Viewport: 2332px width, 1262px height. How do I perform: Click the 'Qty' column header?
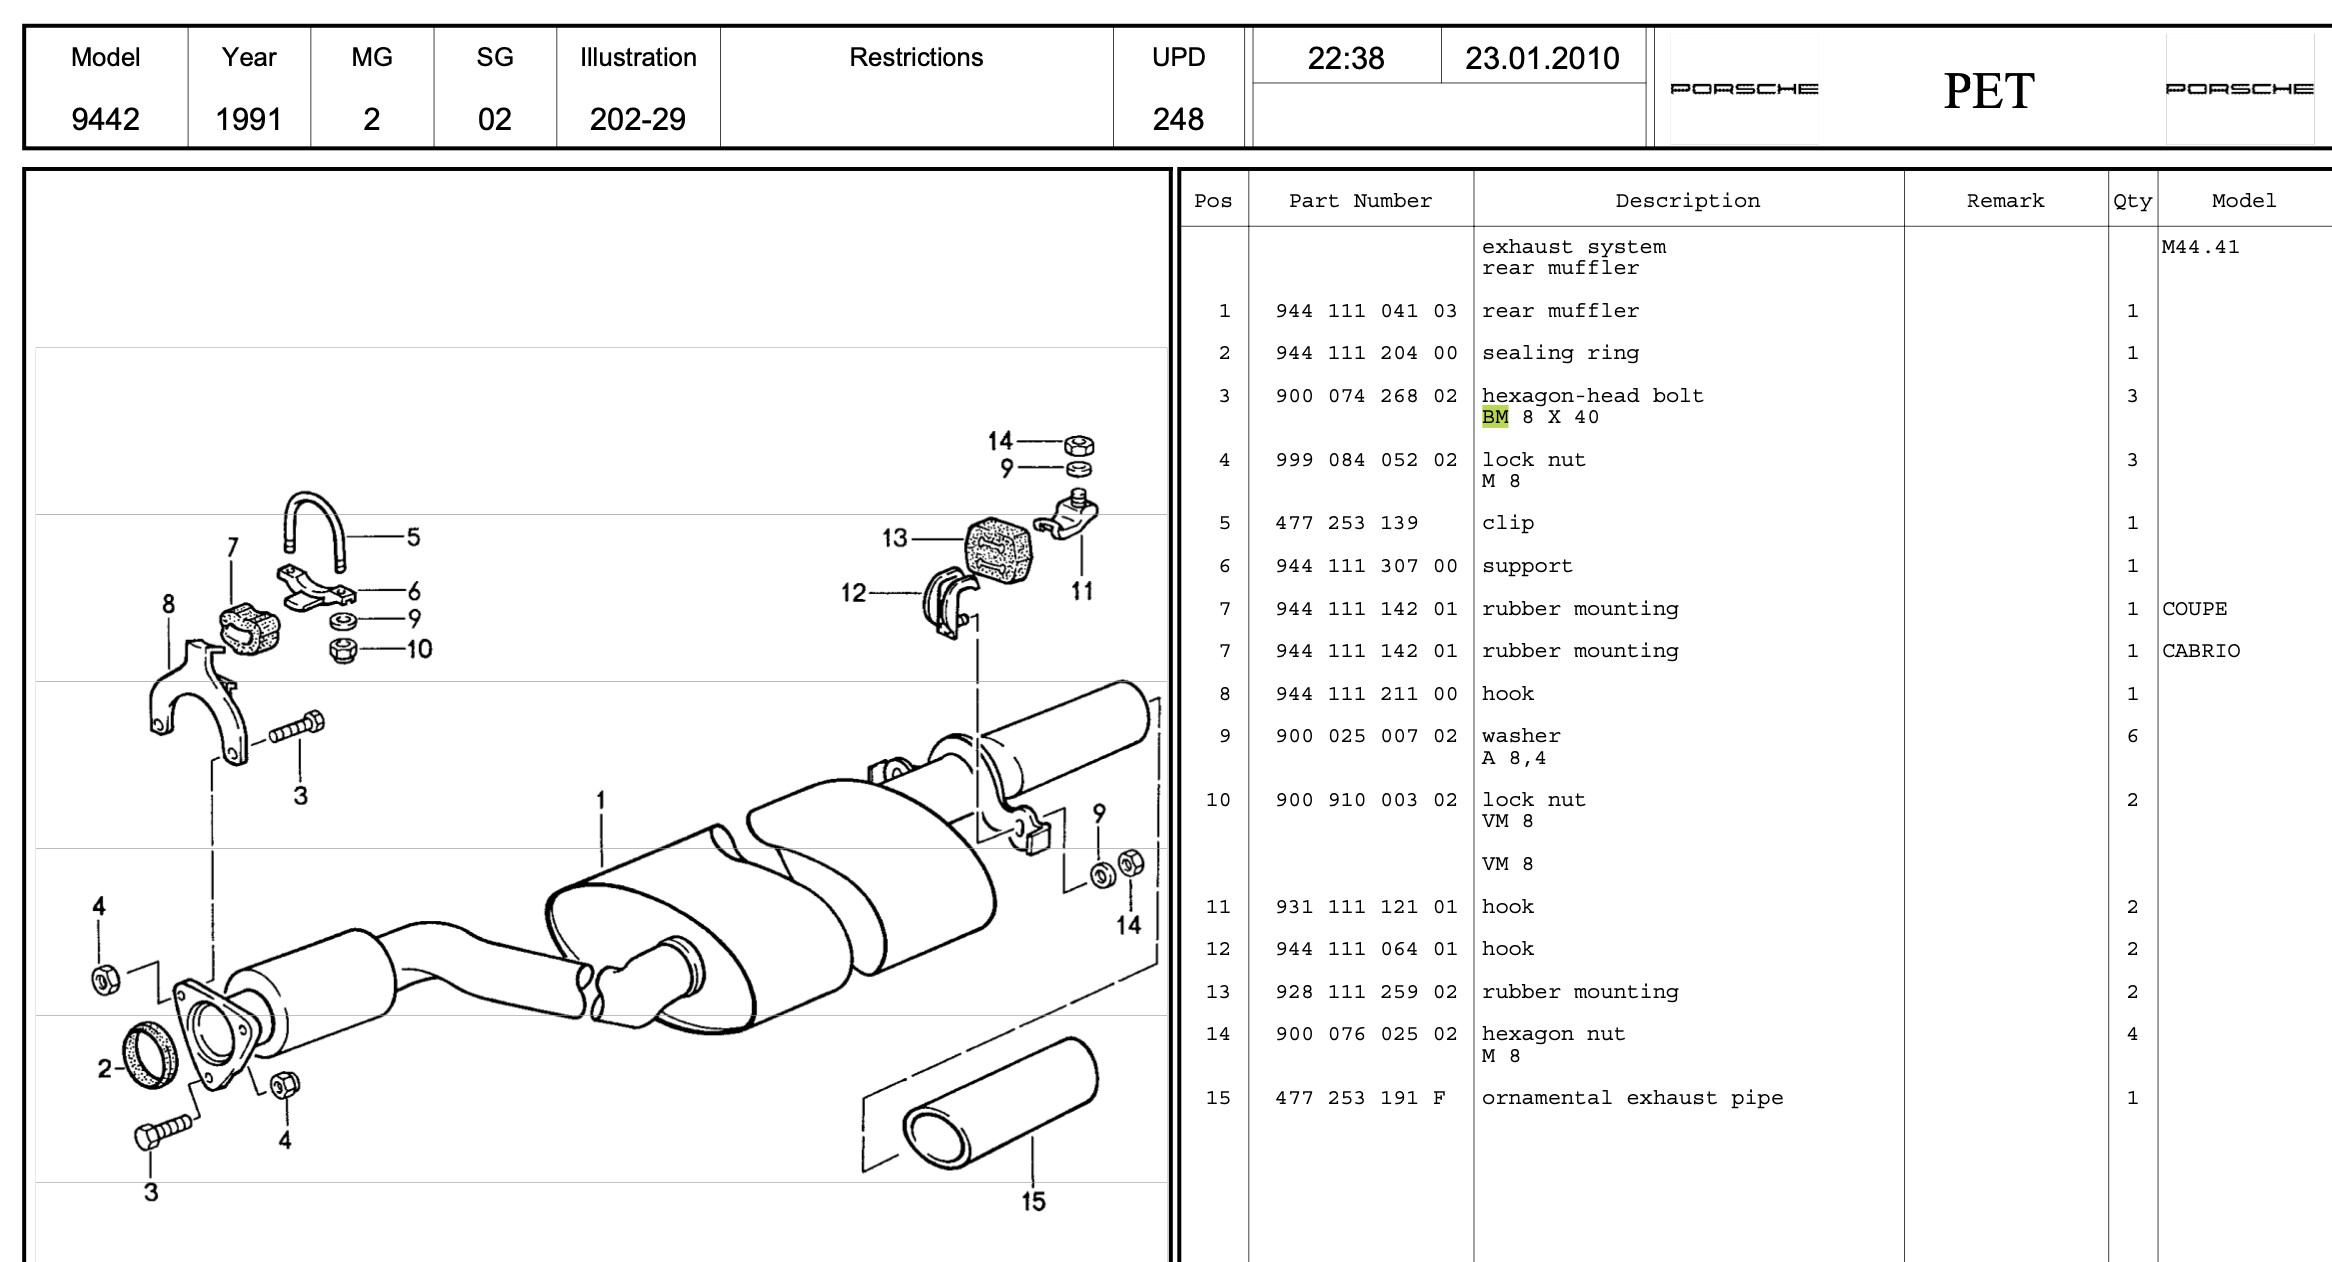pyautogui.click(x=2132, y=202)
